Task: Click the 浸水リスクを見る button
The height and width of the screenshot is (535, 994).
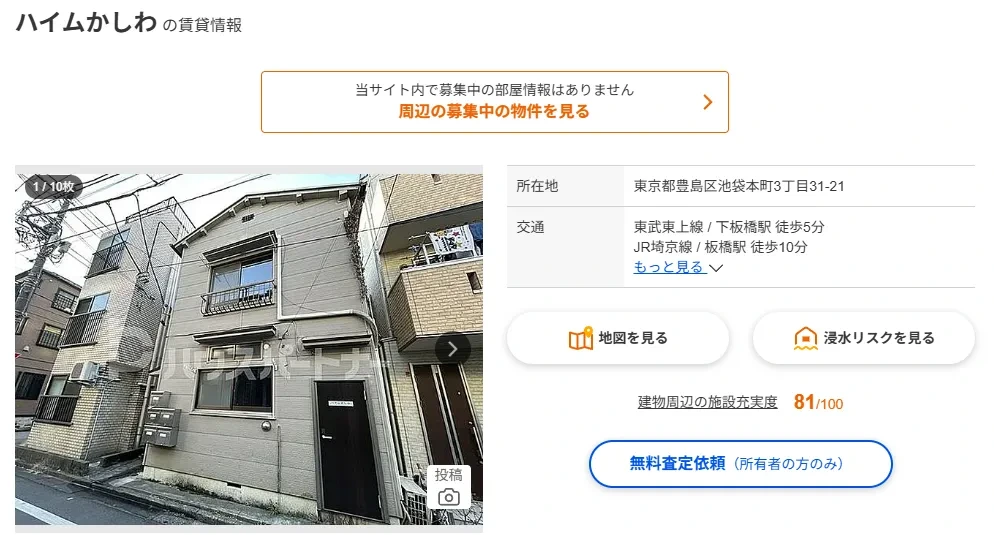Action: [863, 338]
